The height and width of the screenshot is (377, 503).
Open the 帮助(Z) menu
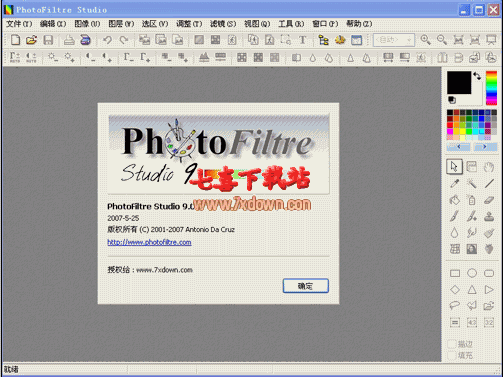(359, 24)
